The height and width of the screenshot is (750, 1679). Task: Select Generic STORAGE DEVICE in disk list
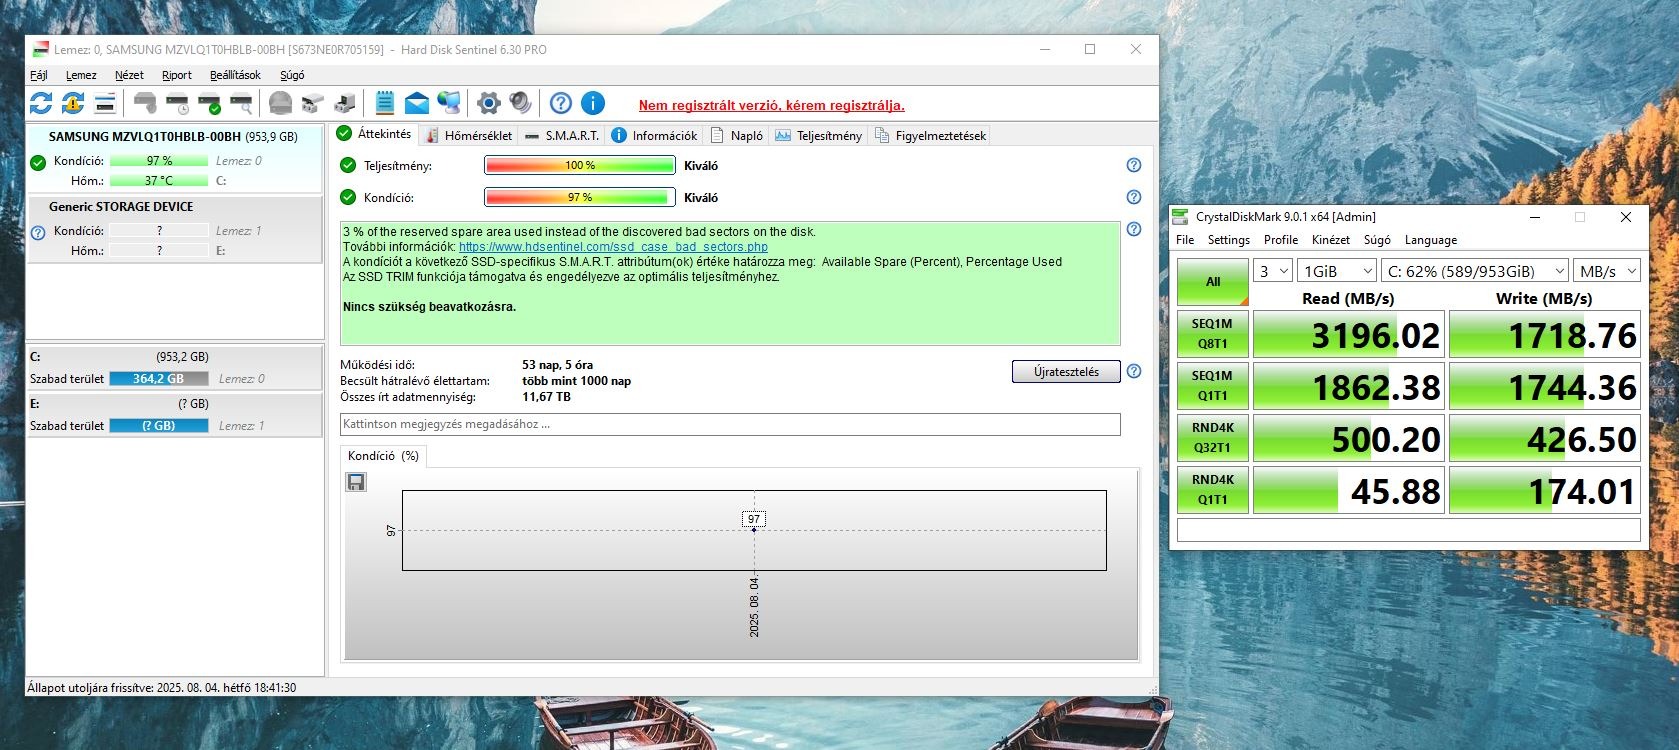(174, 229)
